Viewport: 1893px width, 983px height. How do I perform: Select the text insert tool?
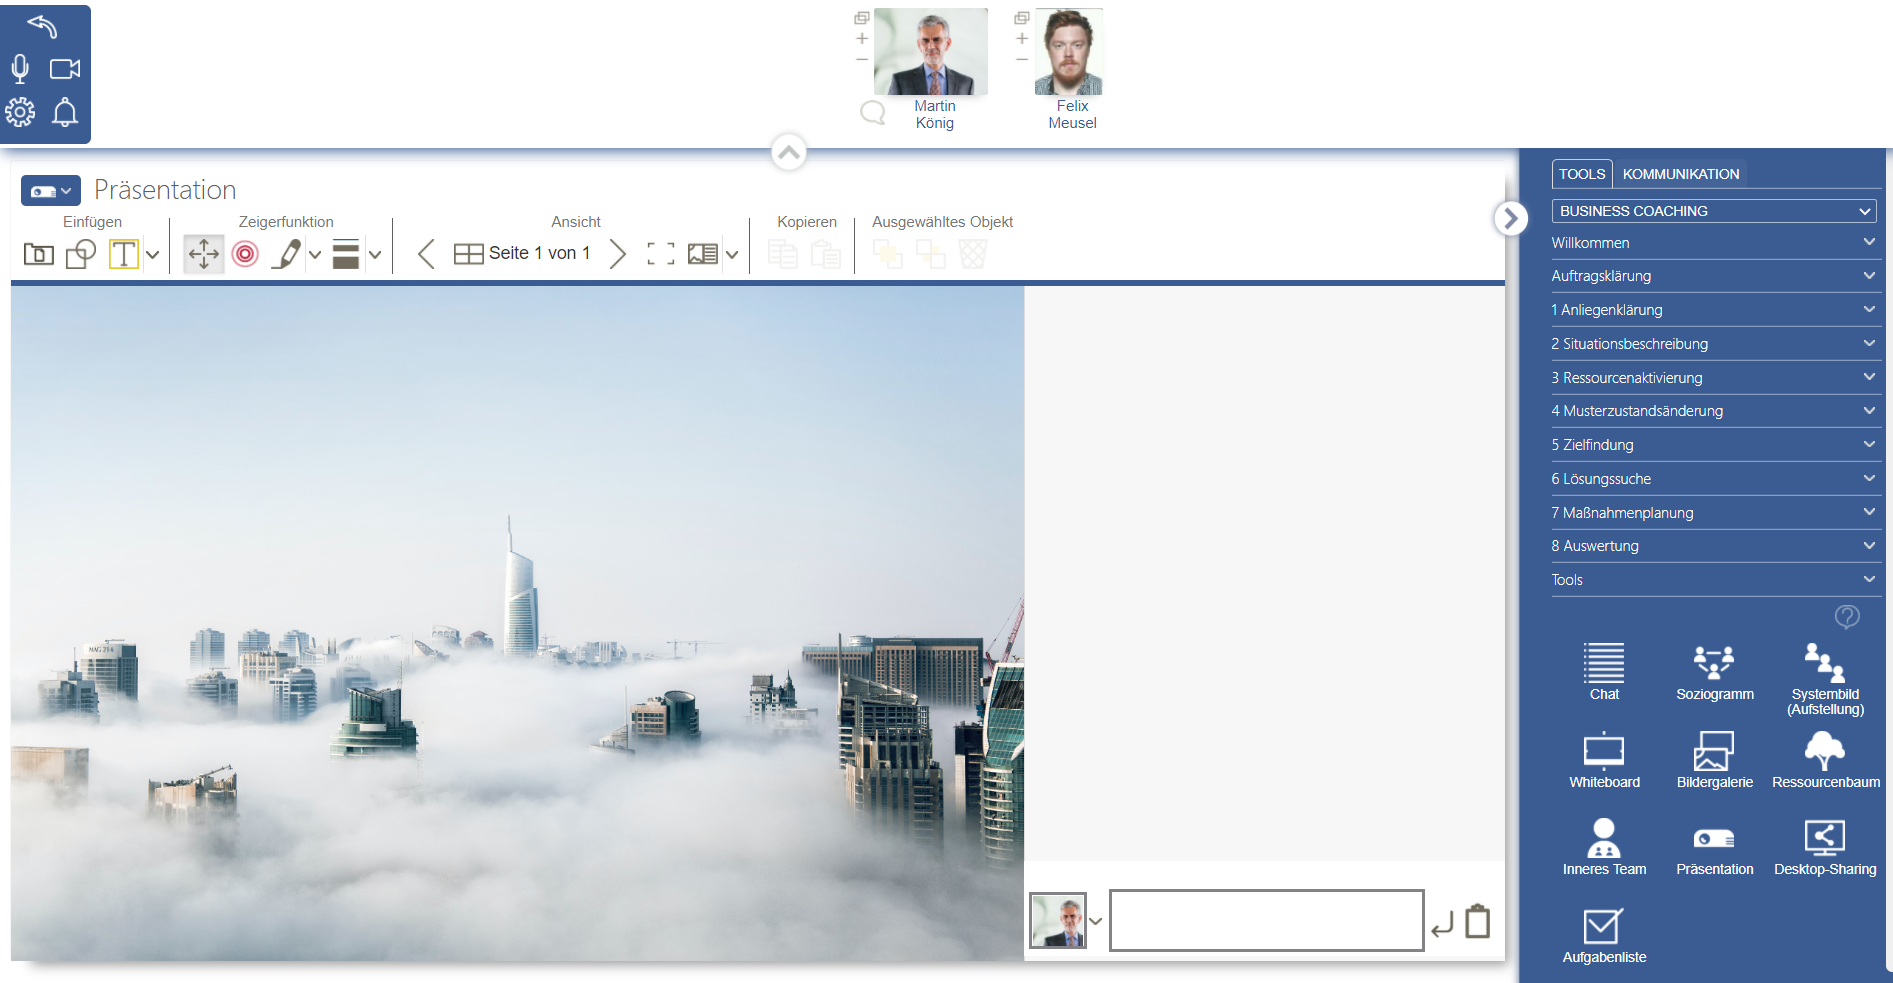[x=124, y=254]
